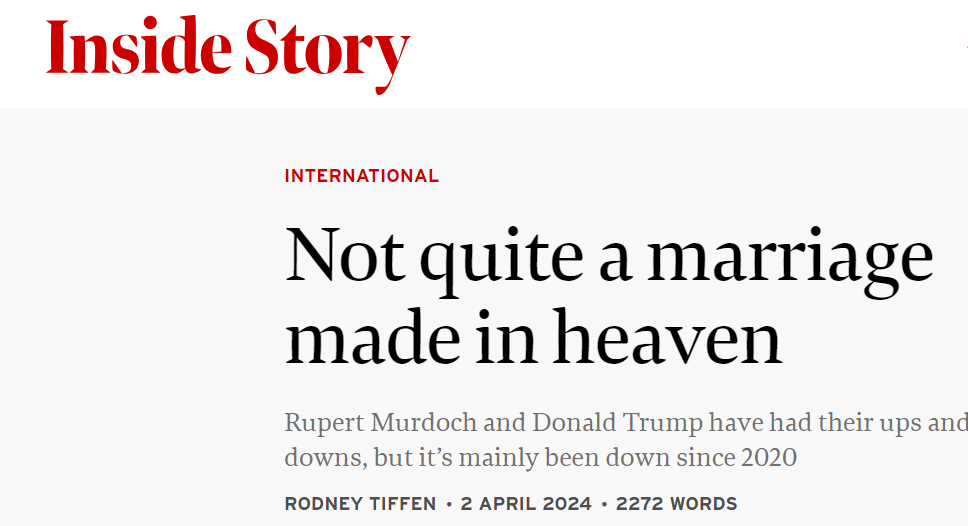Screen dimensions: 968x526
Task: Click headline line "made in heaven"
Action: pos(533,338)
